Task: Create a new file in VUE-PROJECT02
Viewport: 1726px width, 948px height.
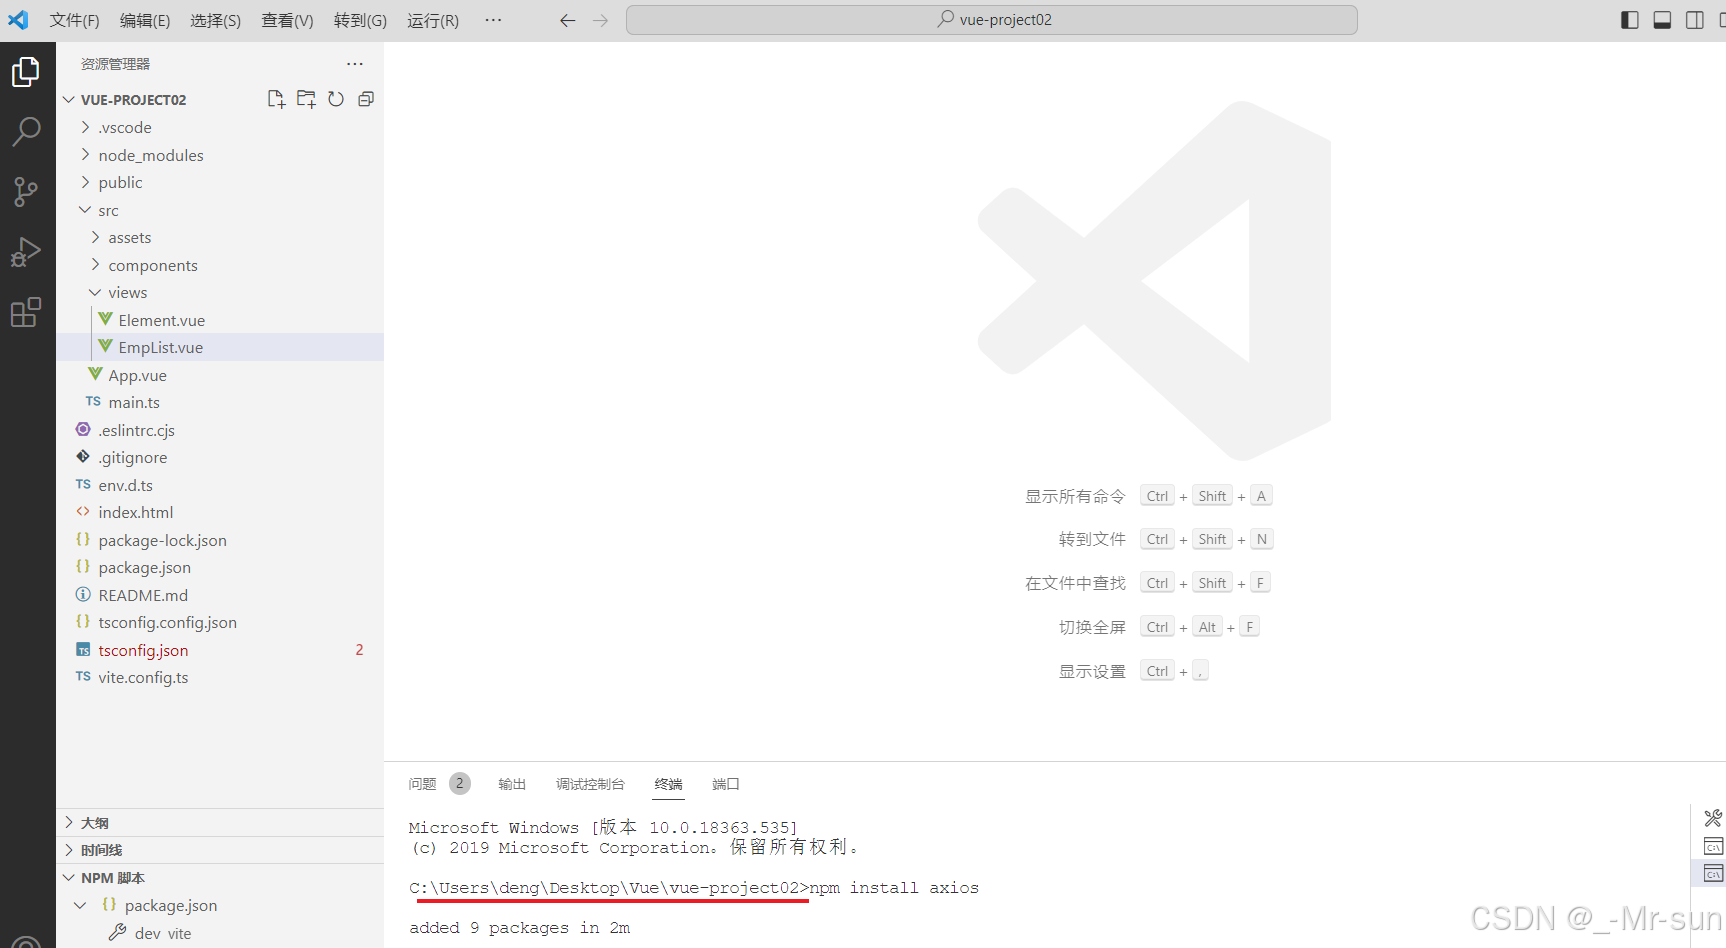Action: [276, 99]
